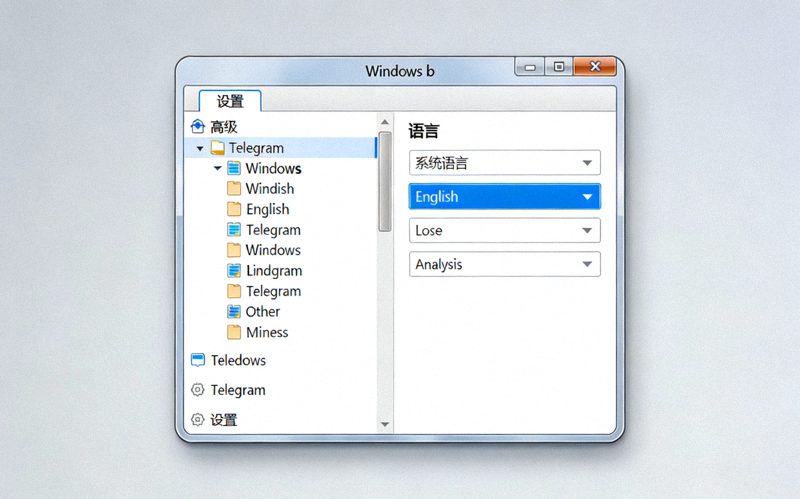
Task: Click the blue document icon beside Lindgram
Action: (x=234, y=270)
